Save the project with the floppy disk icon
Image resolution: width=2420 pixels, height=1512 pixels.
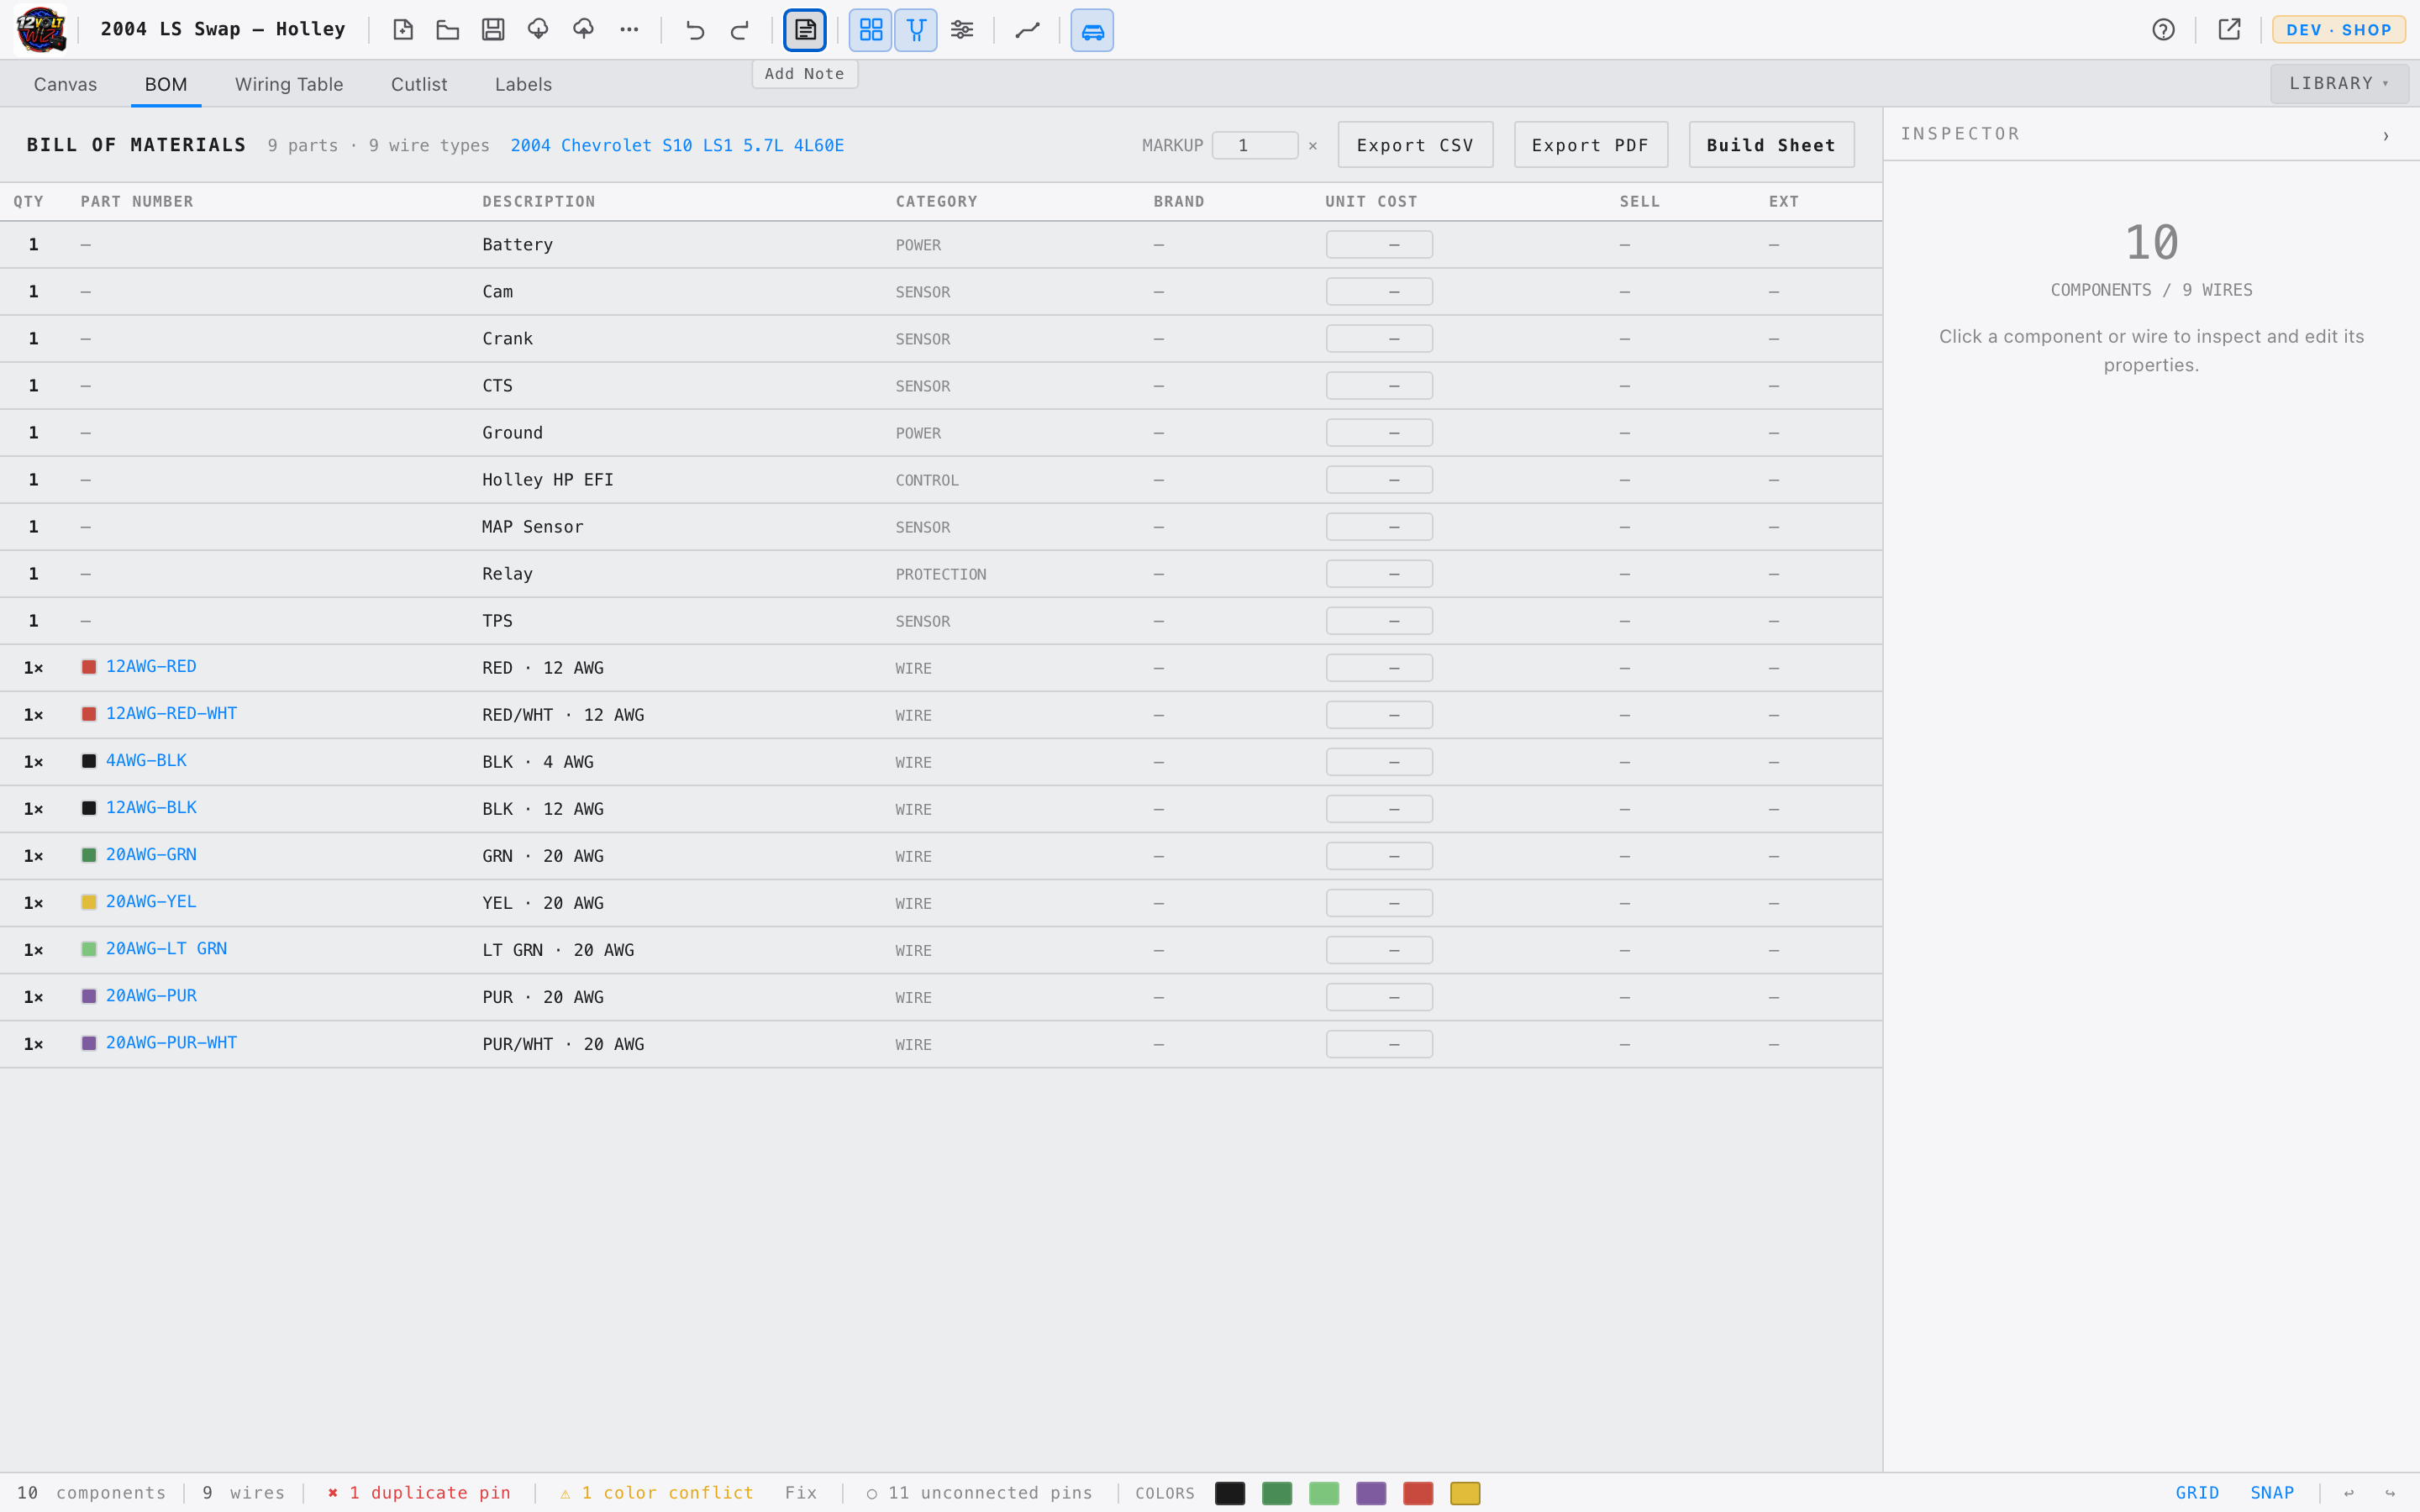point(493,30)
